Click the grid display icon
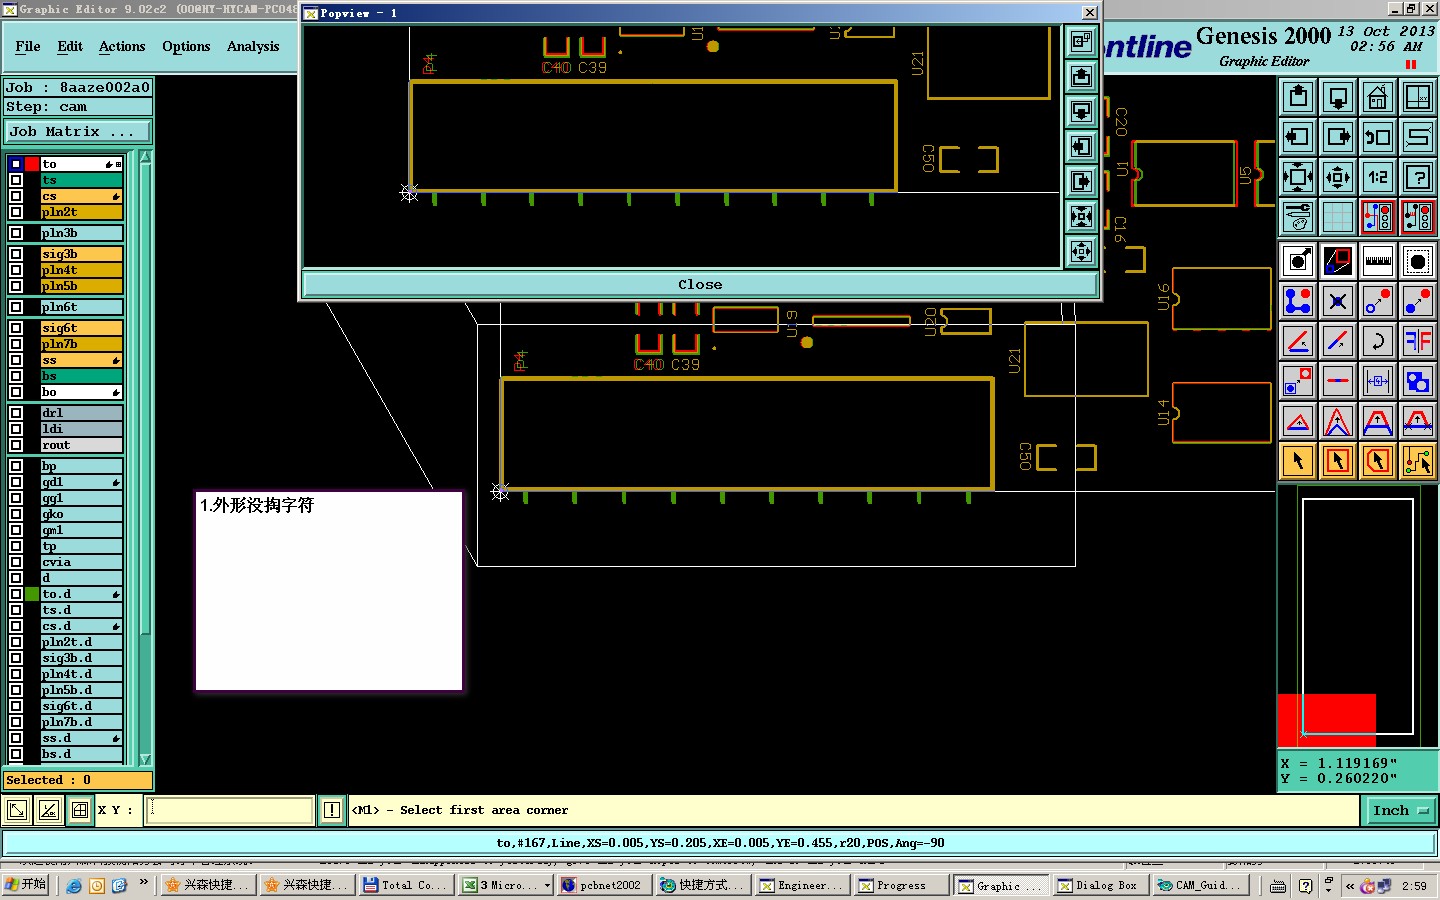 point(1338,217)
